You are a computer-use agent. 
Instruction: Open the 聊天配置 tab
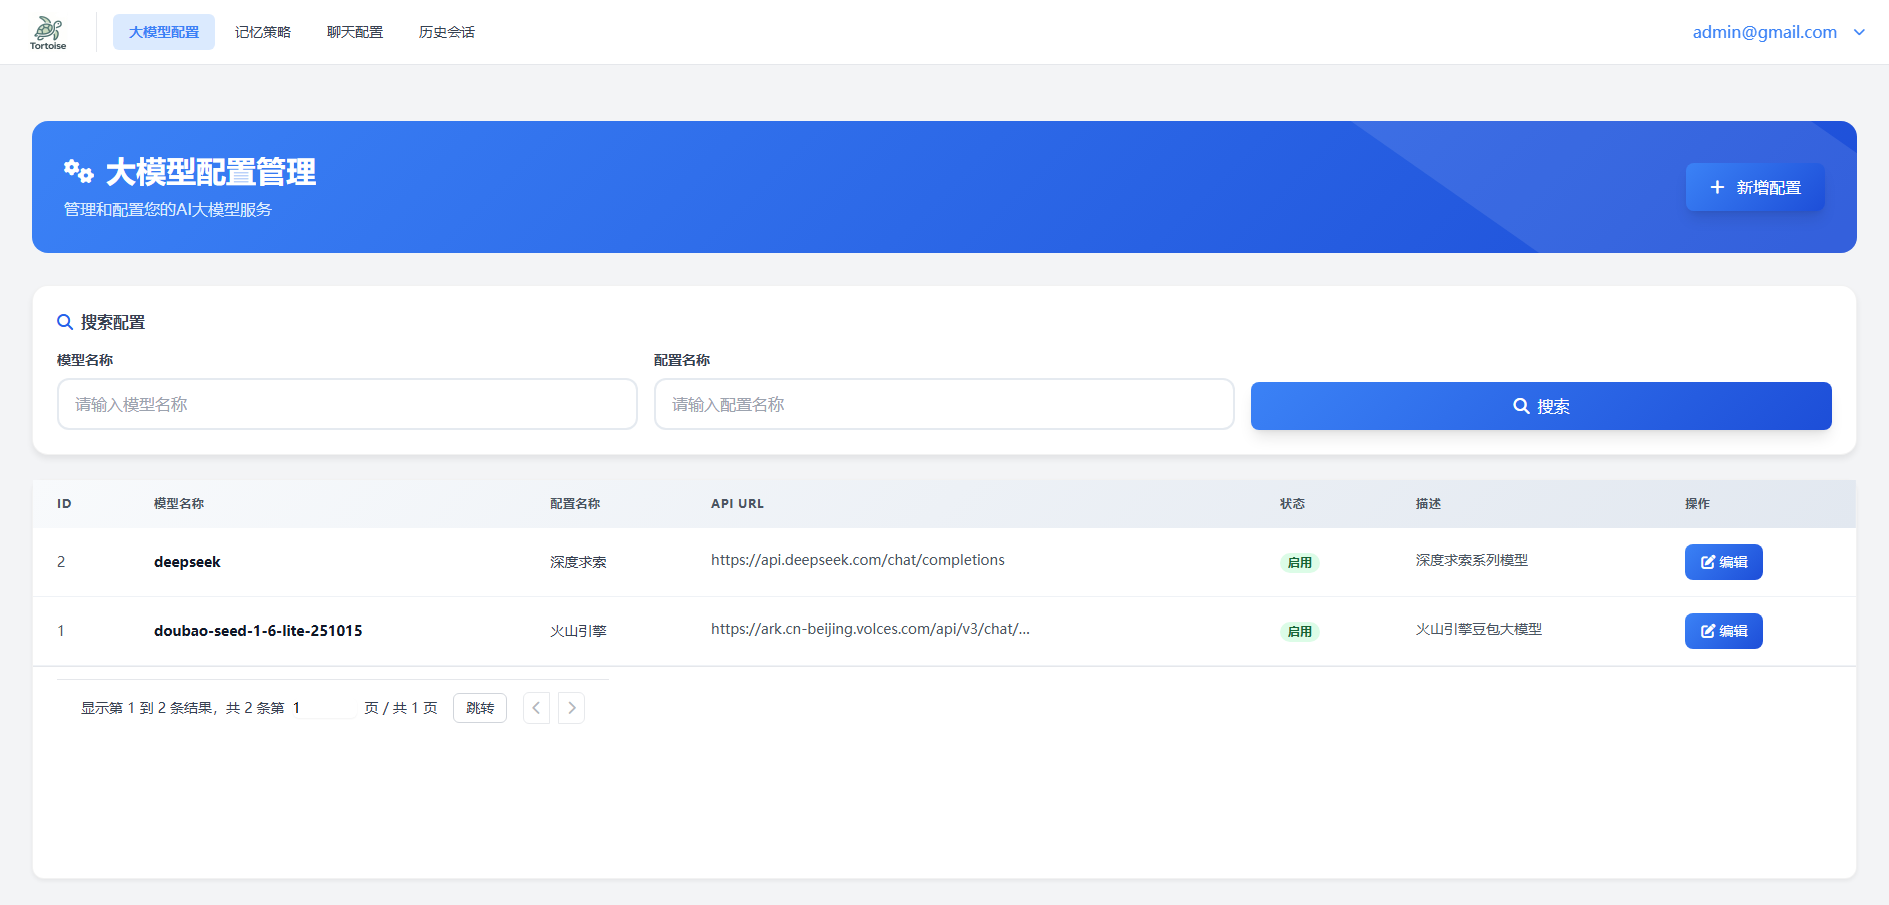click(x=355, y=32)
